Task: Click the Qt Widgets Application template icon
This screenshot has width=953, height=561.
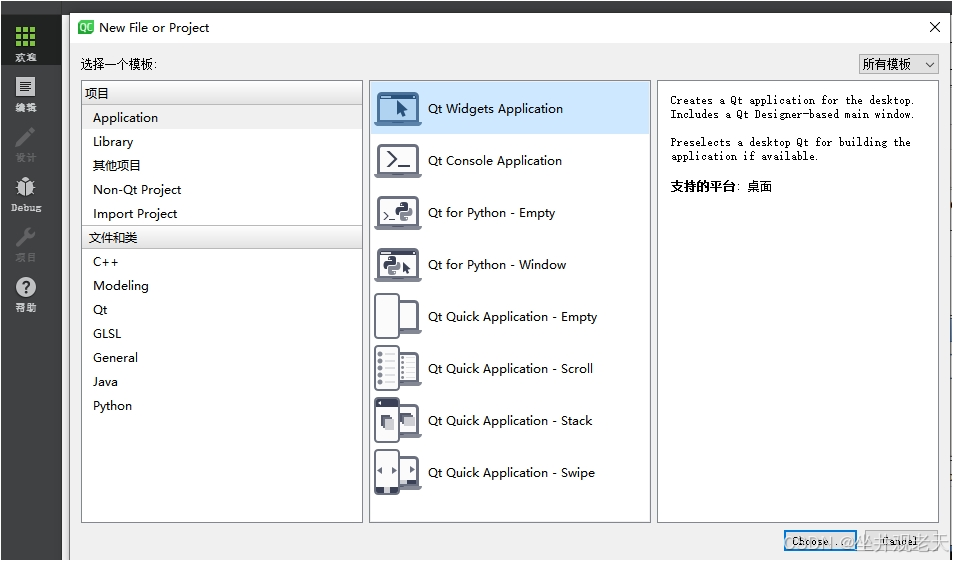Action: [398, 109]
